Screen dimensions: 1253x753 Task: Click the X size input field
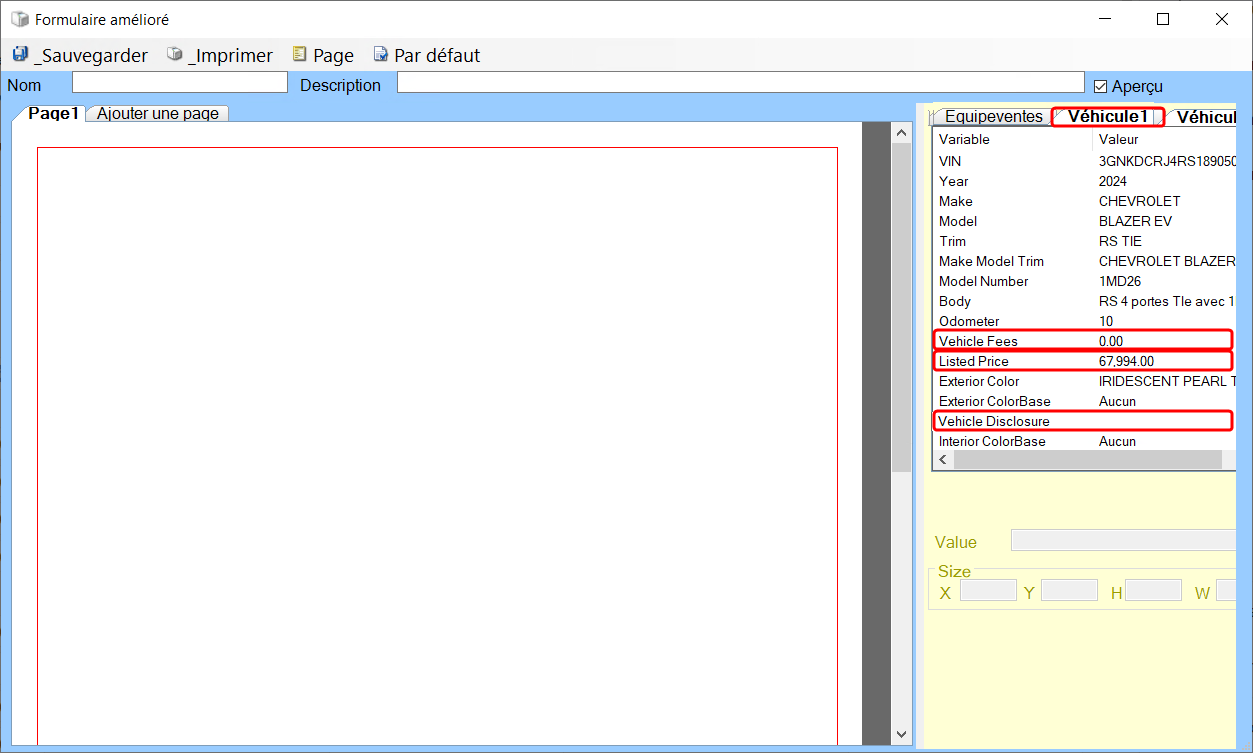[x=988, y=591]
